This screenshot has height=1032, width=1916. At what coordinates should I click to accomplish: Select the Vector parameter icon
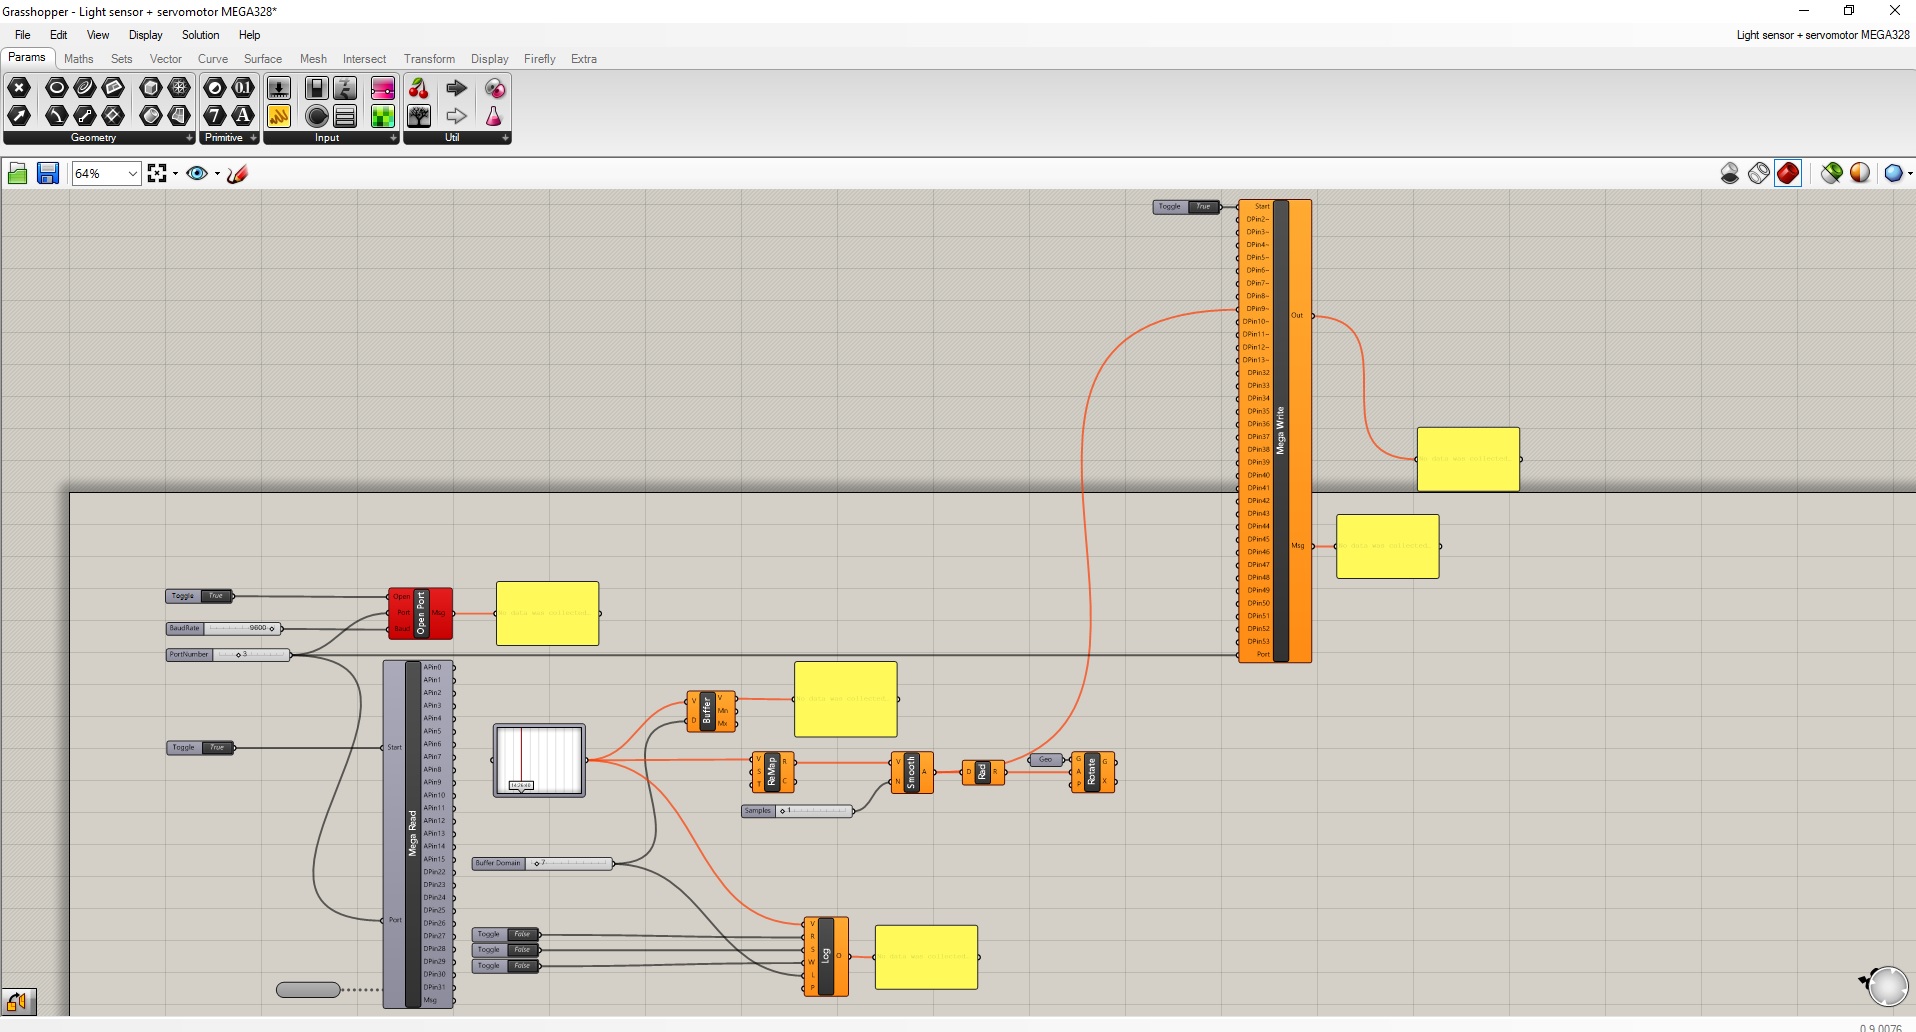(19, 116)
